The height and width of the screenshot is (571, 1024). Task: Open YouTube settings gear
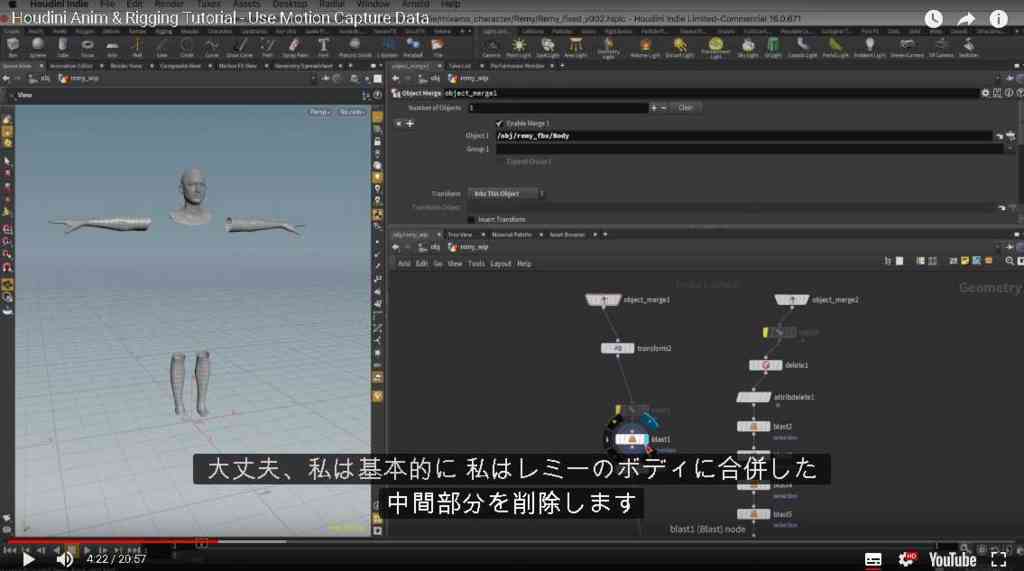click(906, 559)
